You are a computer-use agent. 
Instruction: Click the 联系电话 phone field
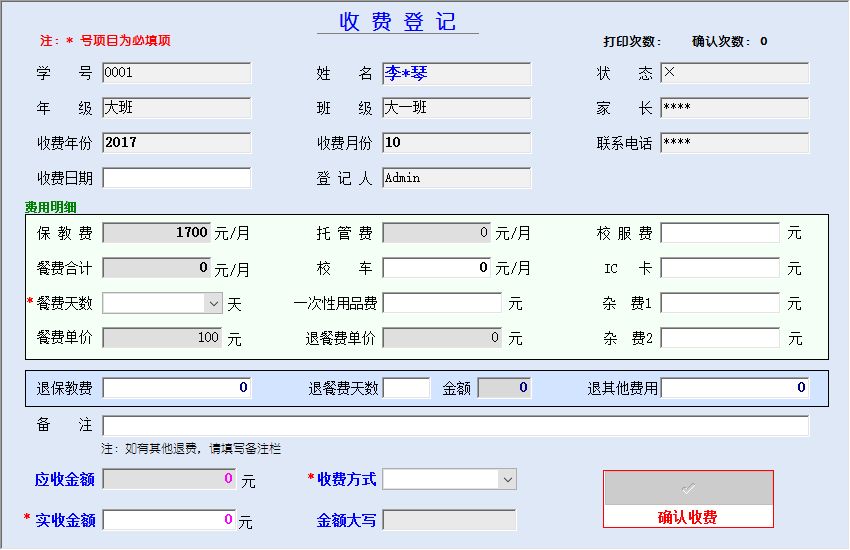point(735,143)
